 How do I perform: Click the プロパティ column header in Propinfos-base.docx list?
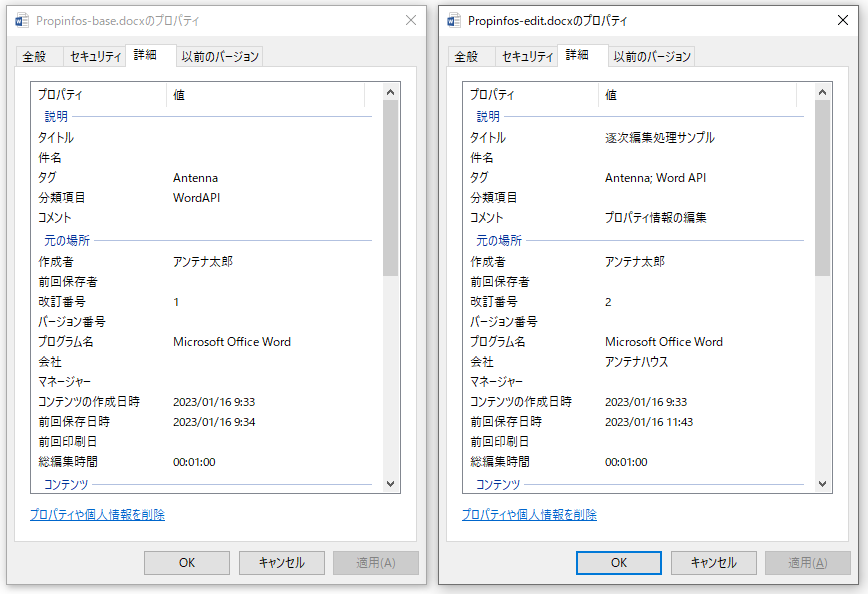(100, 95)
